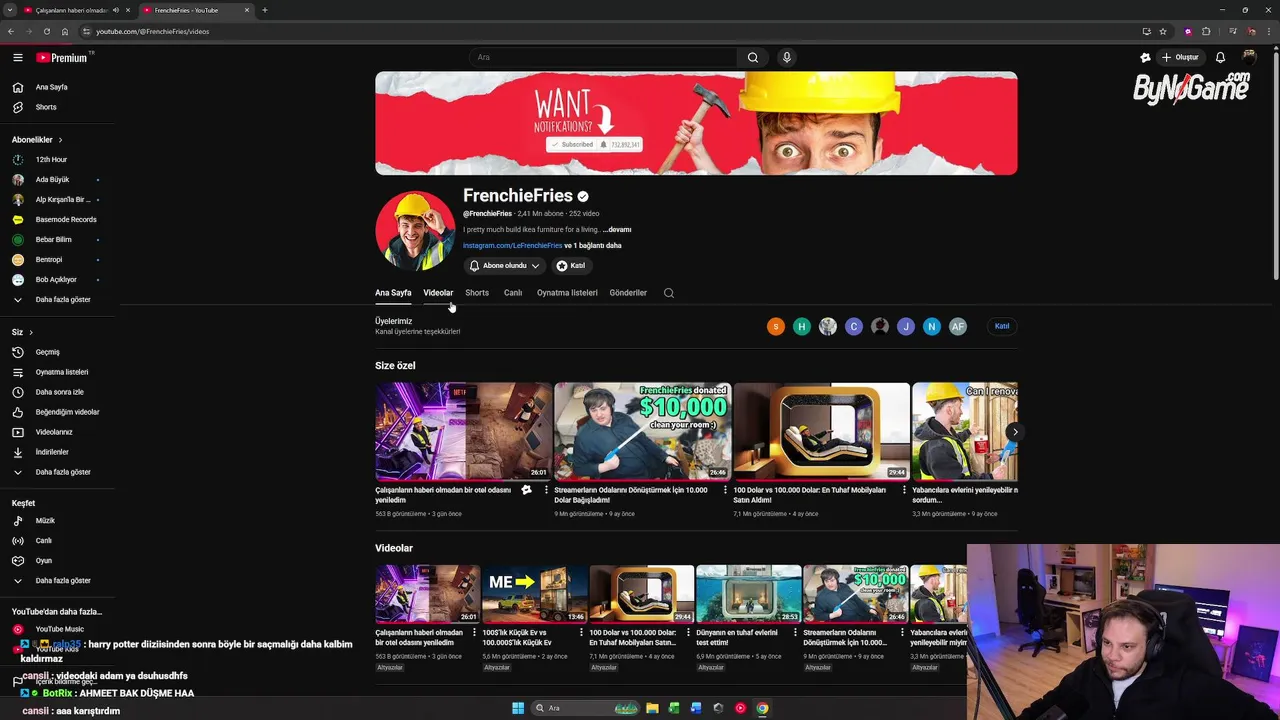Switch to Gönderiler tab

coord(628,293)
